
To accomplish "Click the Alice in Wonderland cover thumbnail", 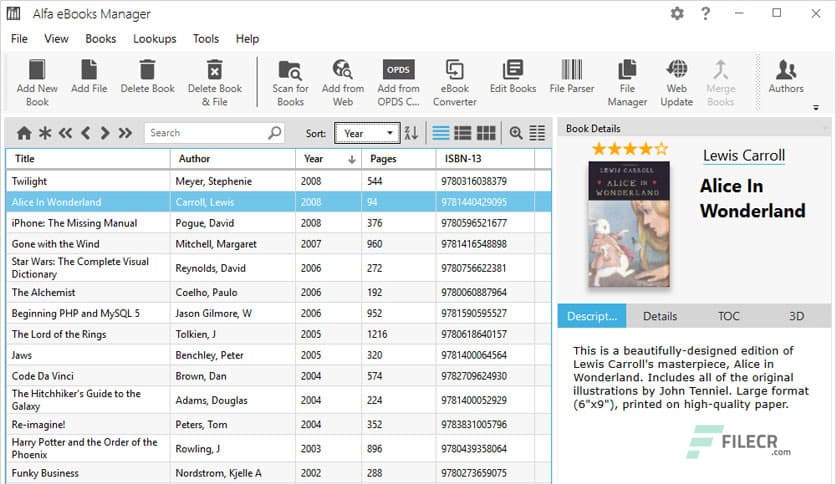I will (629, 224).
